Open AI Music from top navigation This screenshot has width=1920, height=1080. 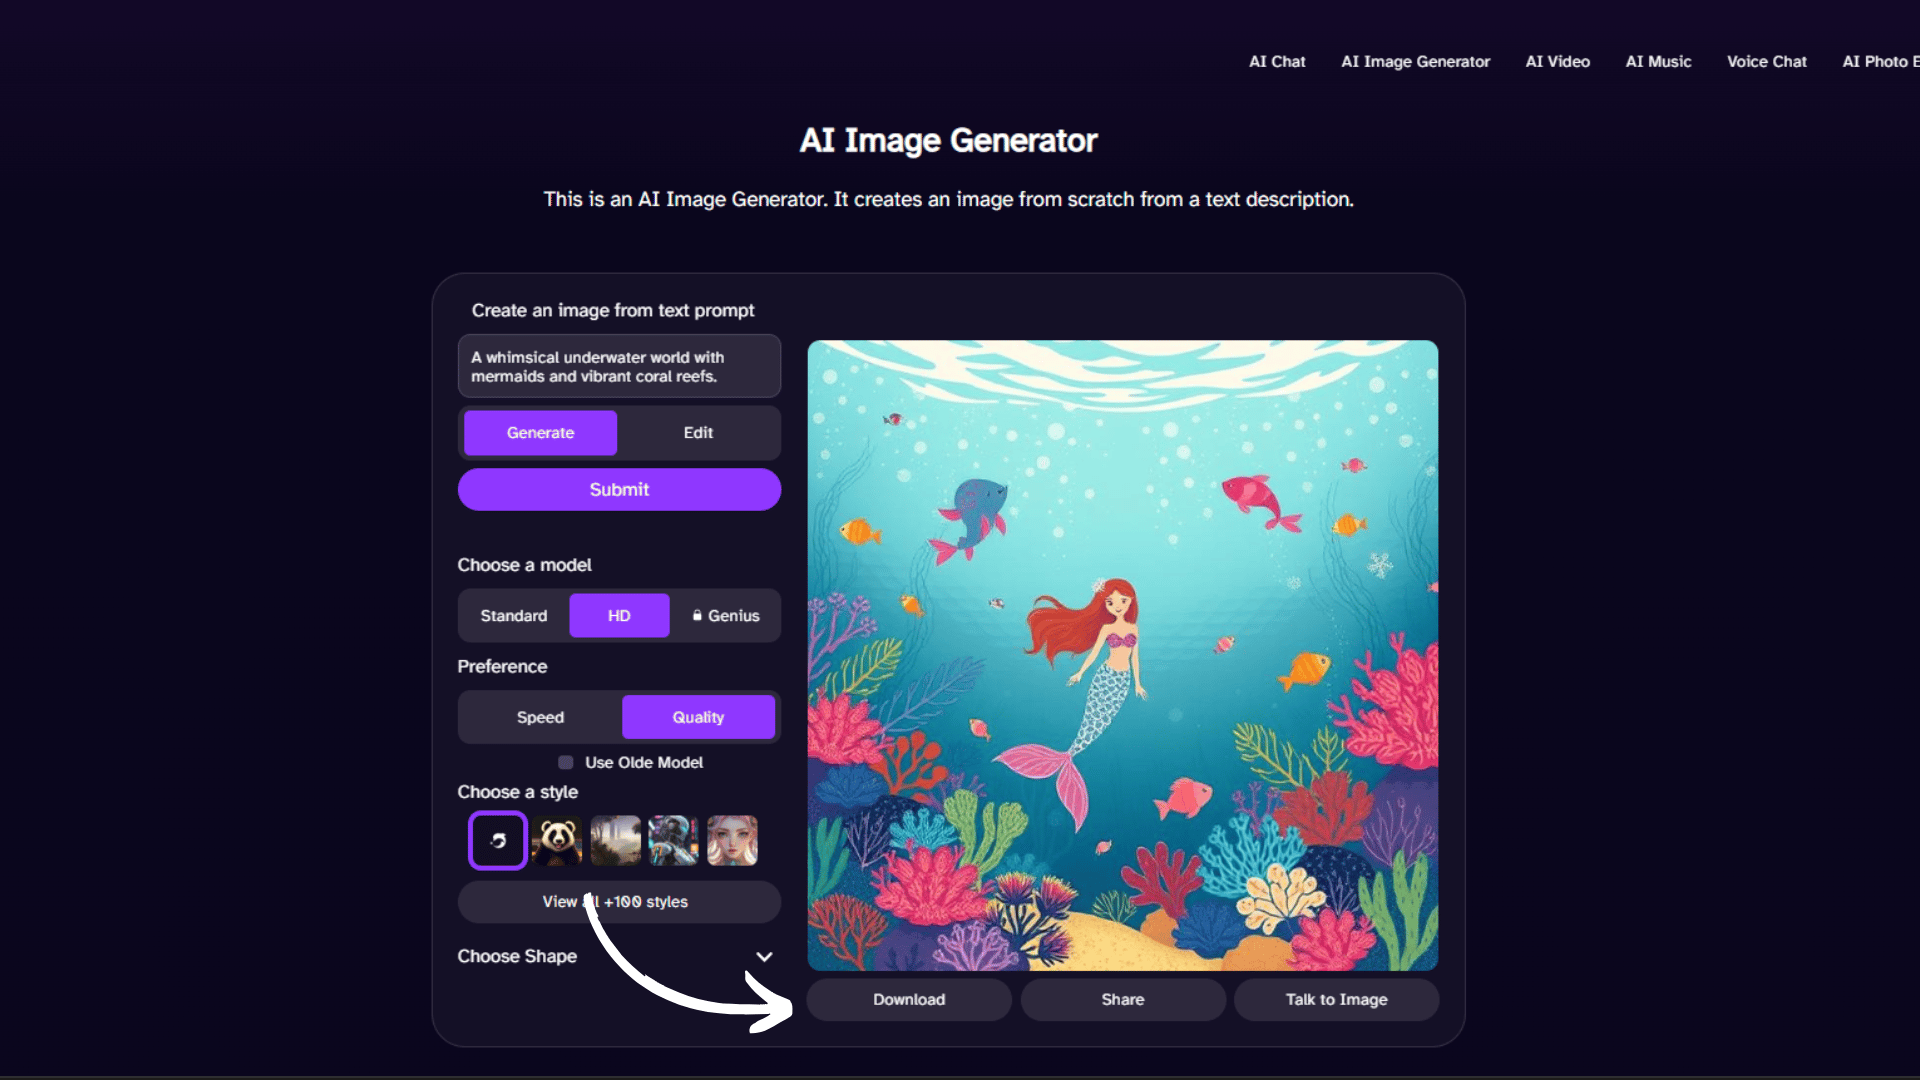(x=1658, y=62)
